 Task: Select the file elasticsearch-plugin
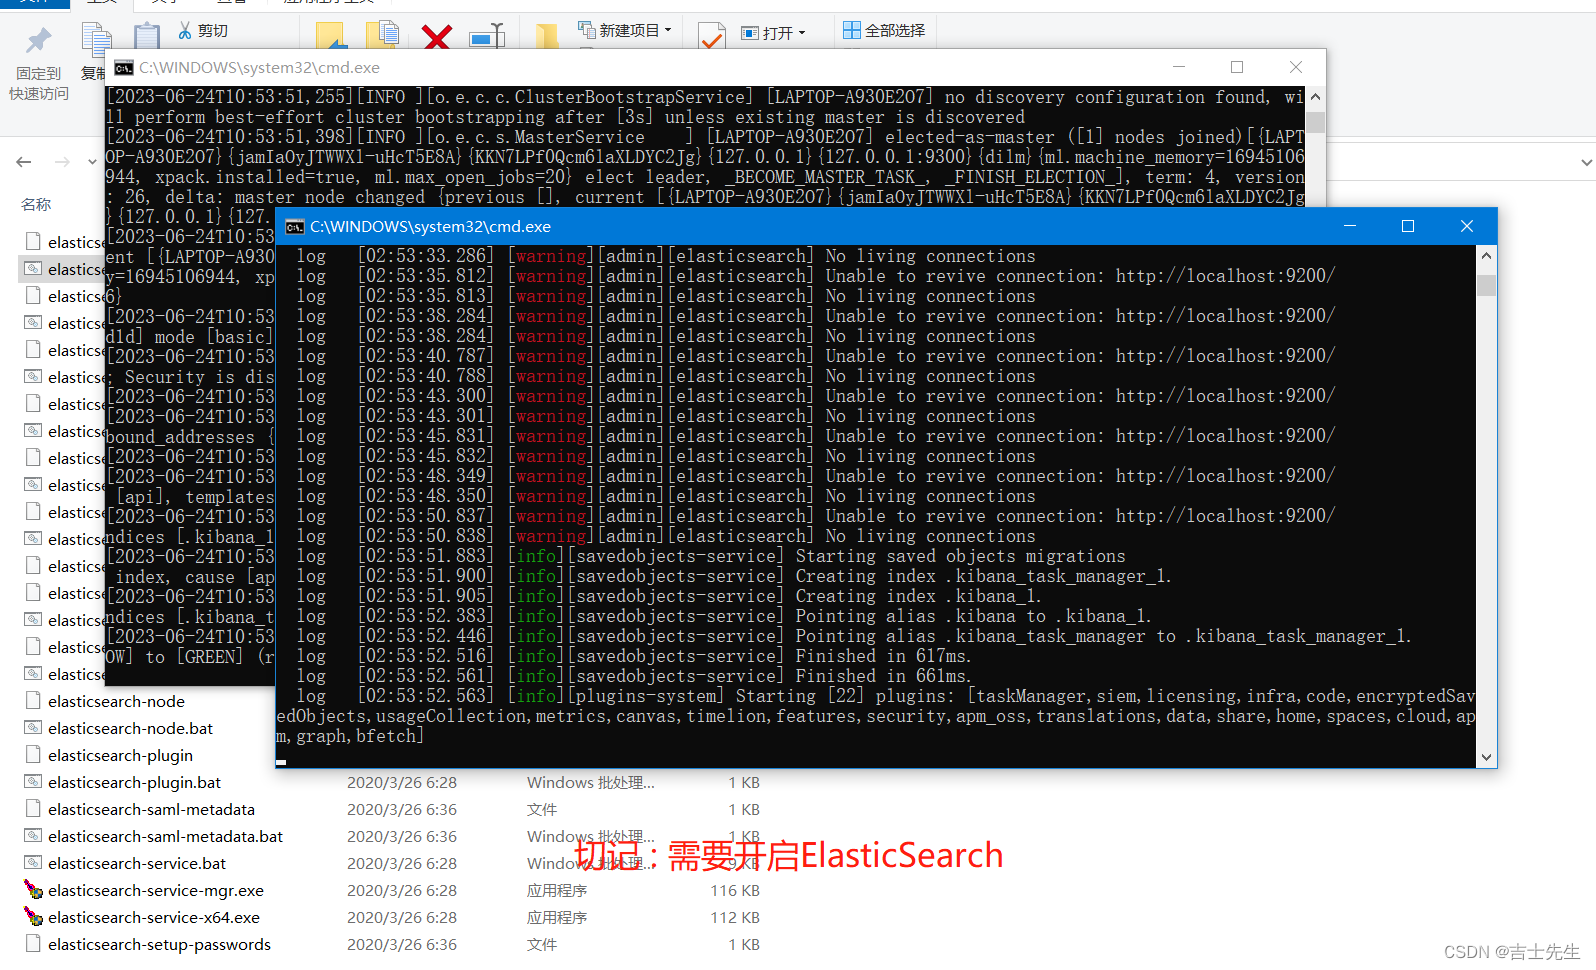click(x=120, y=755)
